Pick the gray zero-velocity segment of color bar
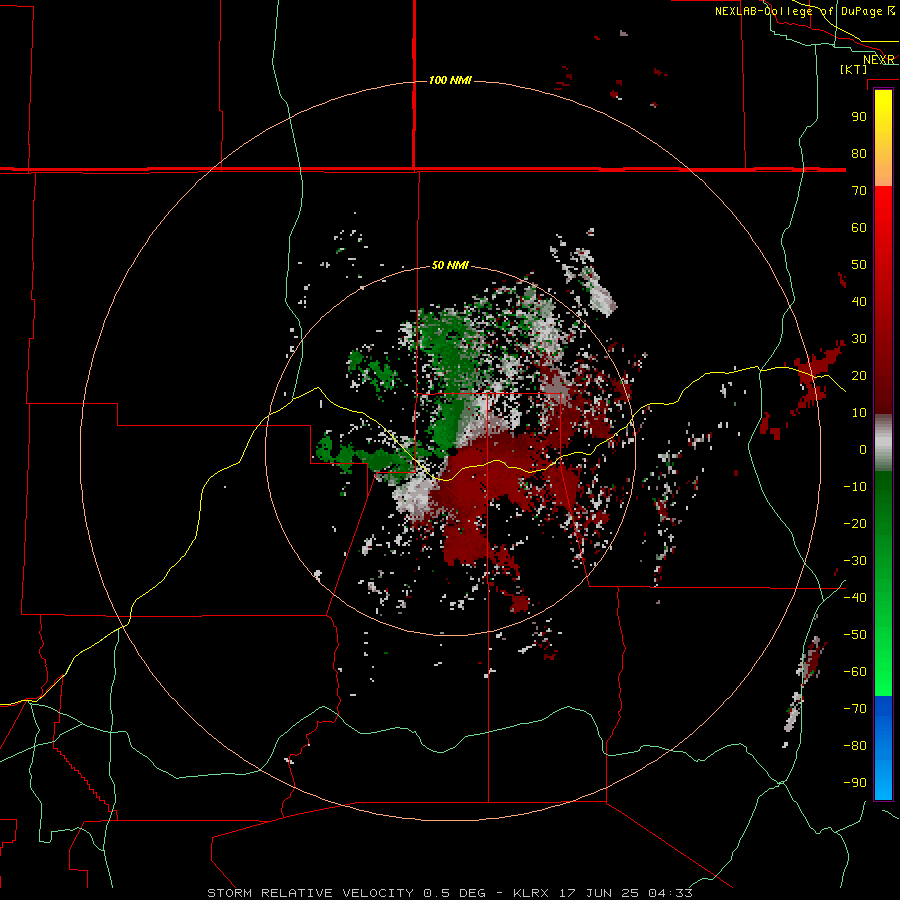Viewport: 900px width, 900px height. coord(883,443)
